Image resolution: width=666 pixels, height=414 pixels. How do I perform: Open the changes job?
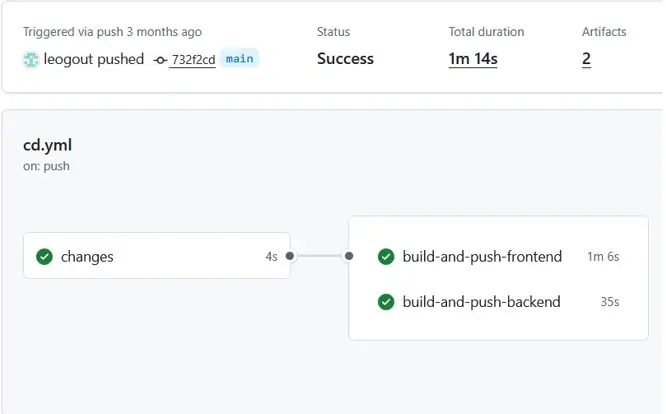(x=87, y=257)
